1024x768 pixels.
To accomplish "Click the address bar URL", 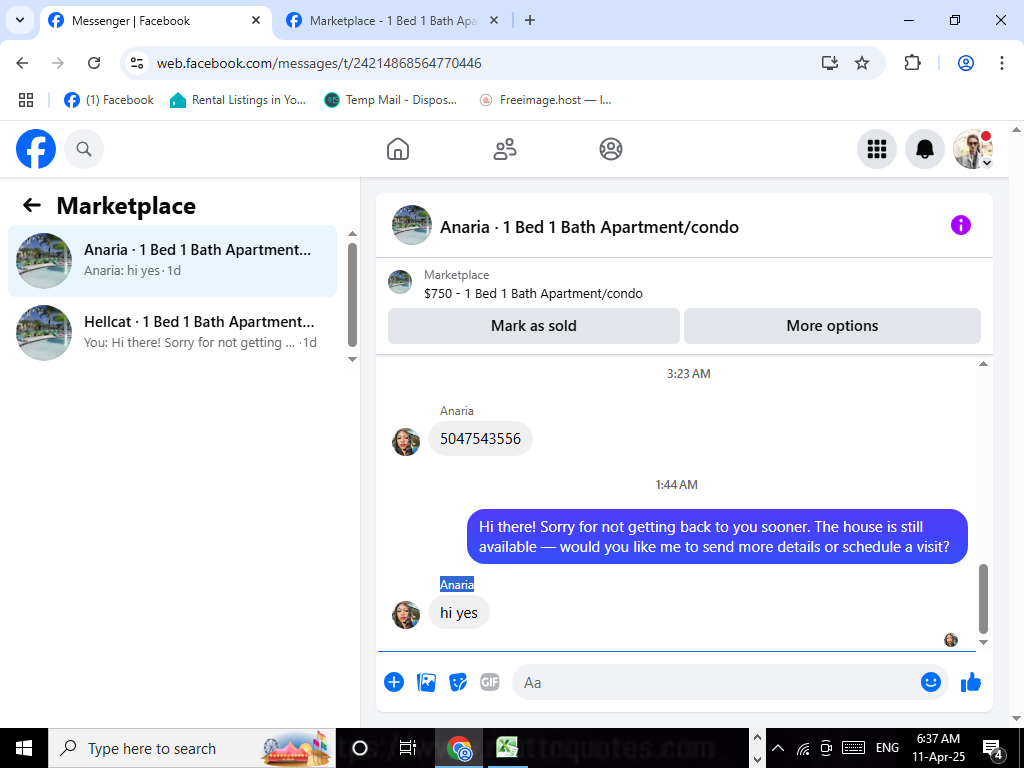I will coord(319,63).
